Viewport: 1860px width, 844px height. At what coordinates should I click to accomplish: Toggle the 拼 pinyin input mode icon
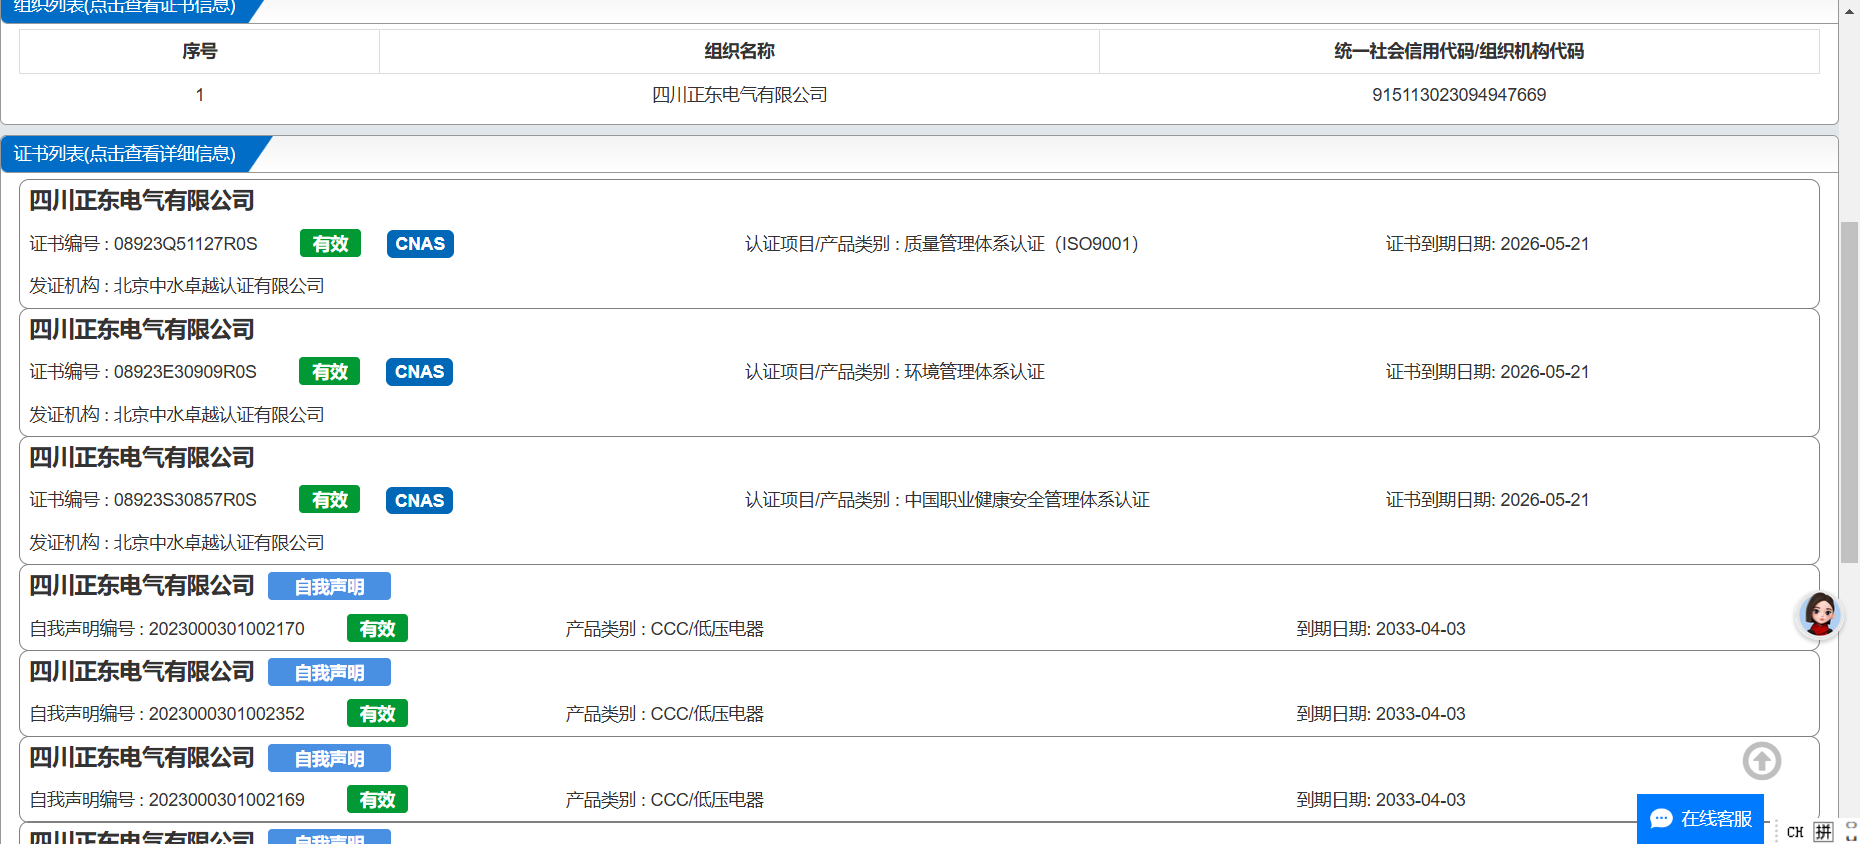point(1824,832)
